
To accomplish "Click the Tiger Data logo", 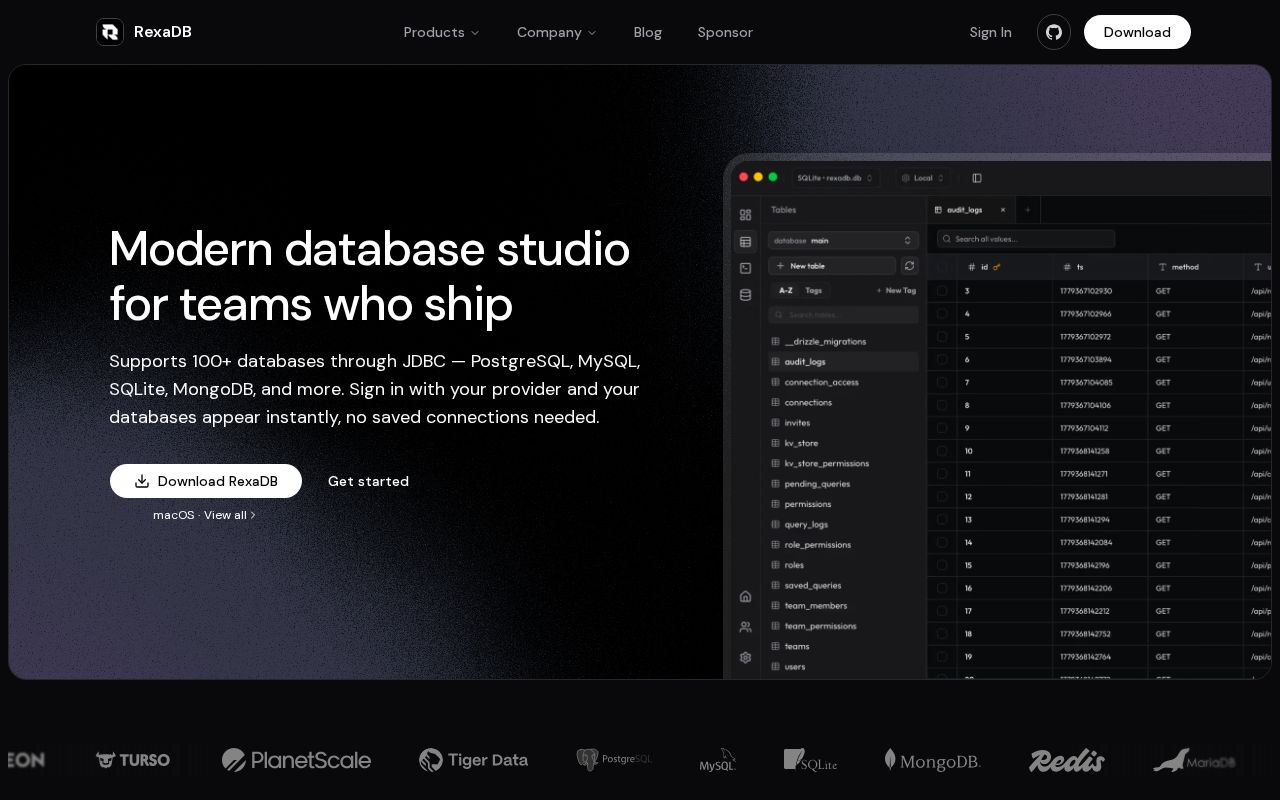I will (473, 760).
